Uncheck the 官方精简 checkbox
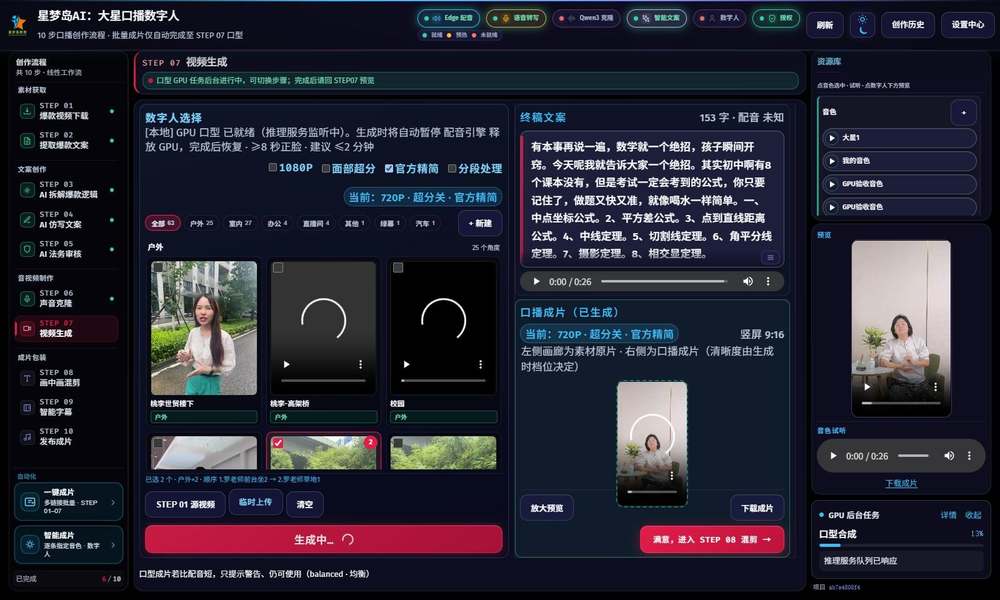This screenshot has height=600, width=1000. (x=389, y=168)
